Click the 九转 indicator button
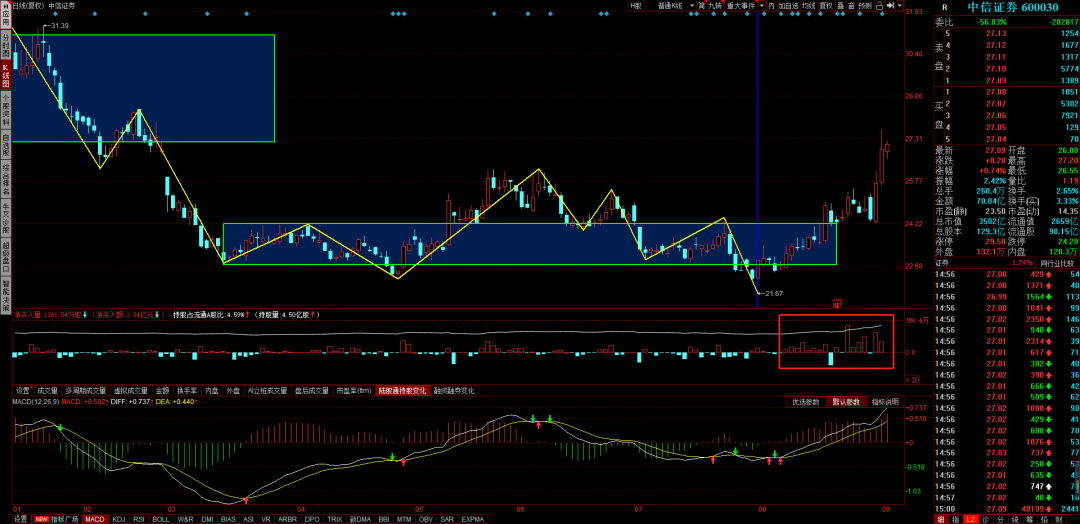The height and width of the screenshot is (524, 1080). coord(716,6)
